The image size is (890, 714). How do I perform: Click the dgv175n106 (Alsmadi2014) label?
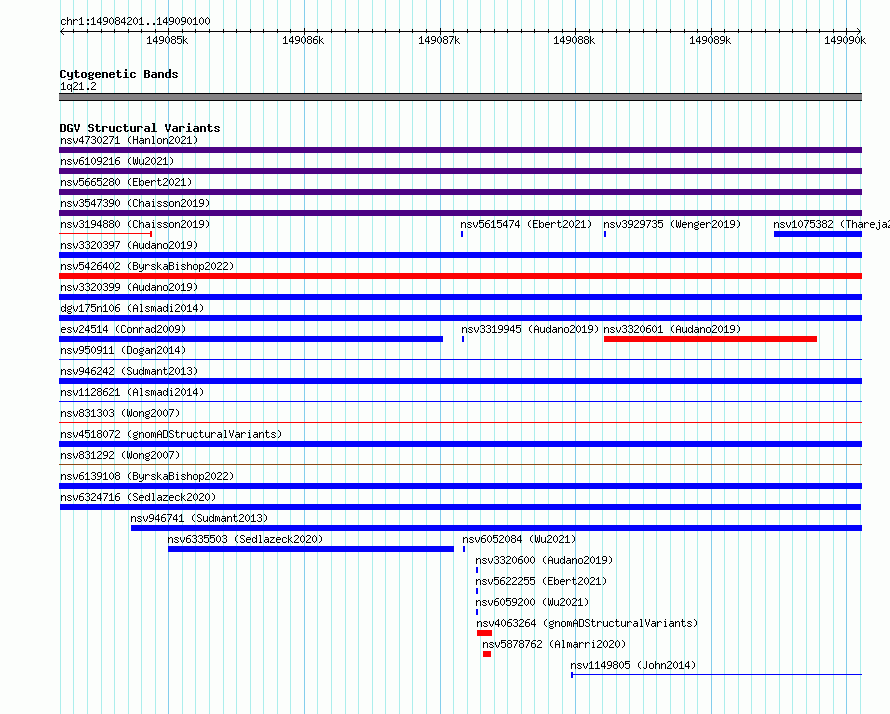point(132,308)
